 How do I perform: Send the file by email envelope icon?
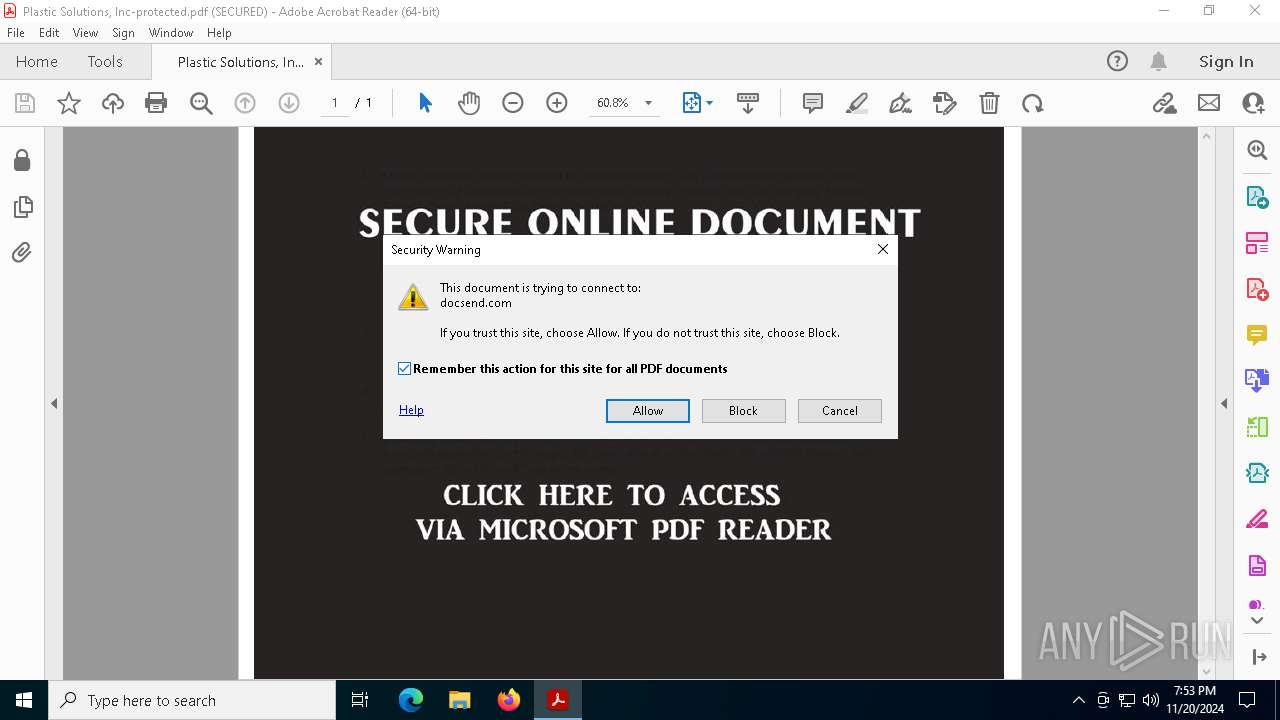pyautogui.click(x=1209, y=103)
